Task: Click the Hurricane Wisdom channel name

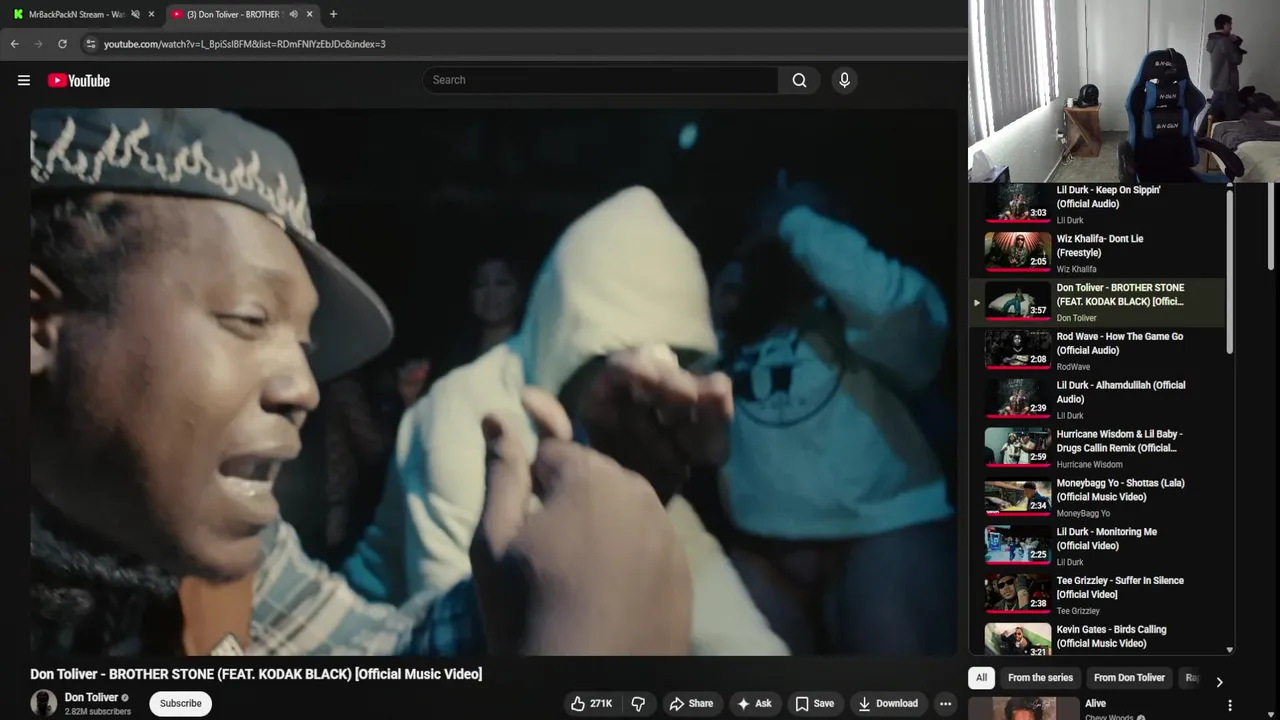Action: [1089, 465]
